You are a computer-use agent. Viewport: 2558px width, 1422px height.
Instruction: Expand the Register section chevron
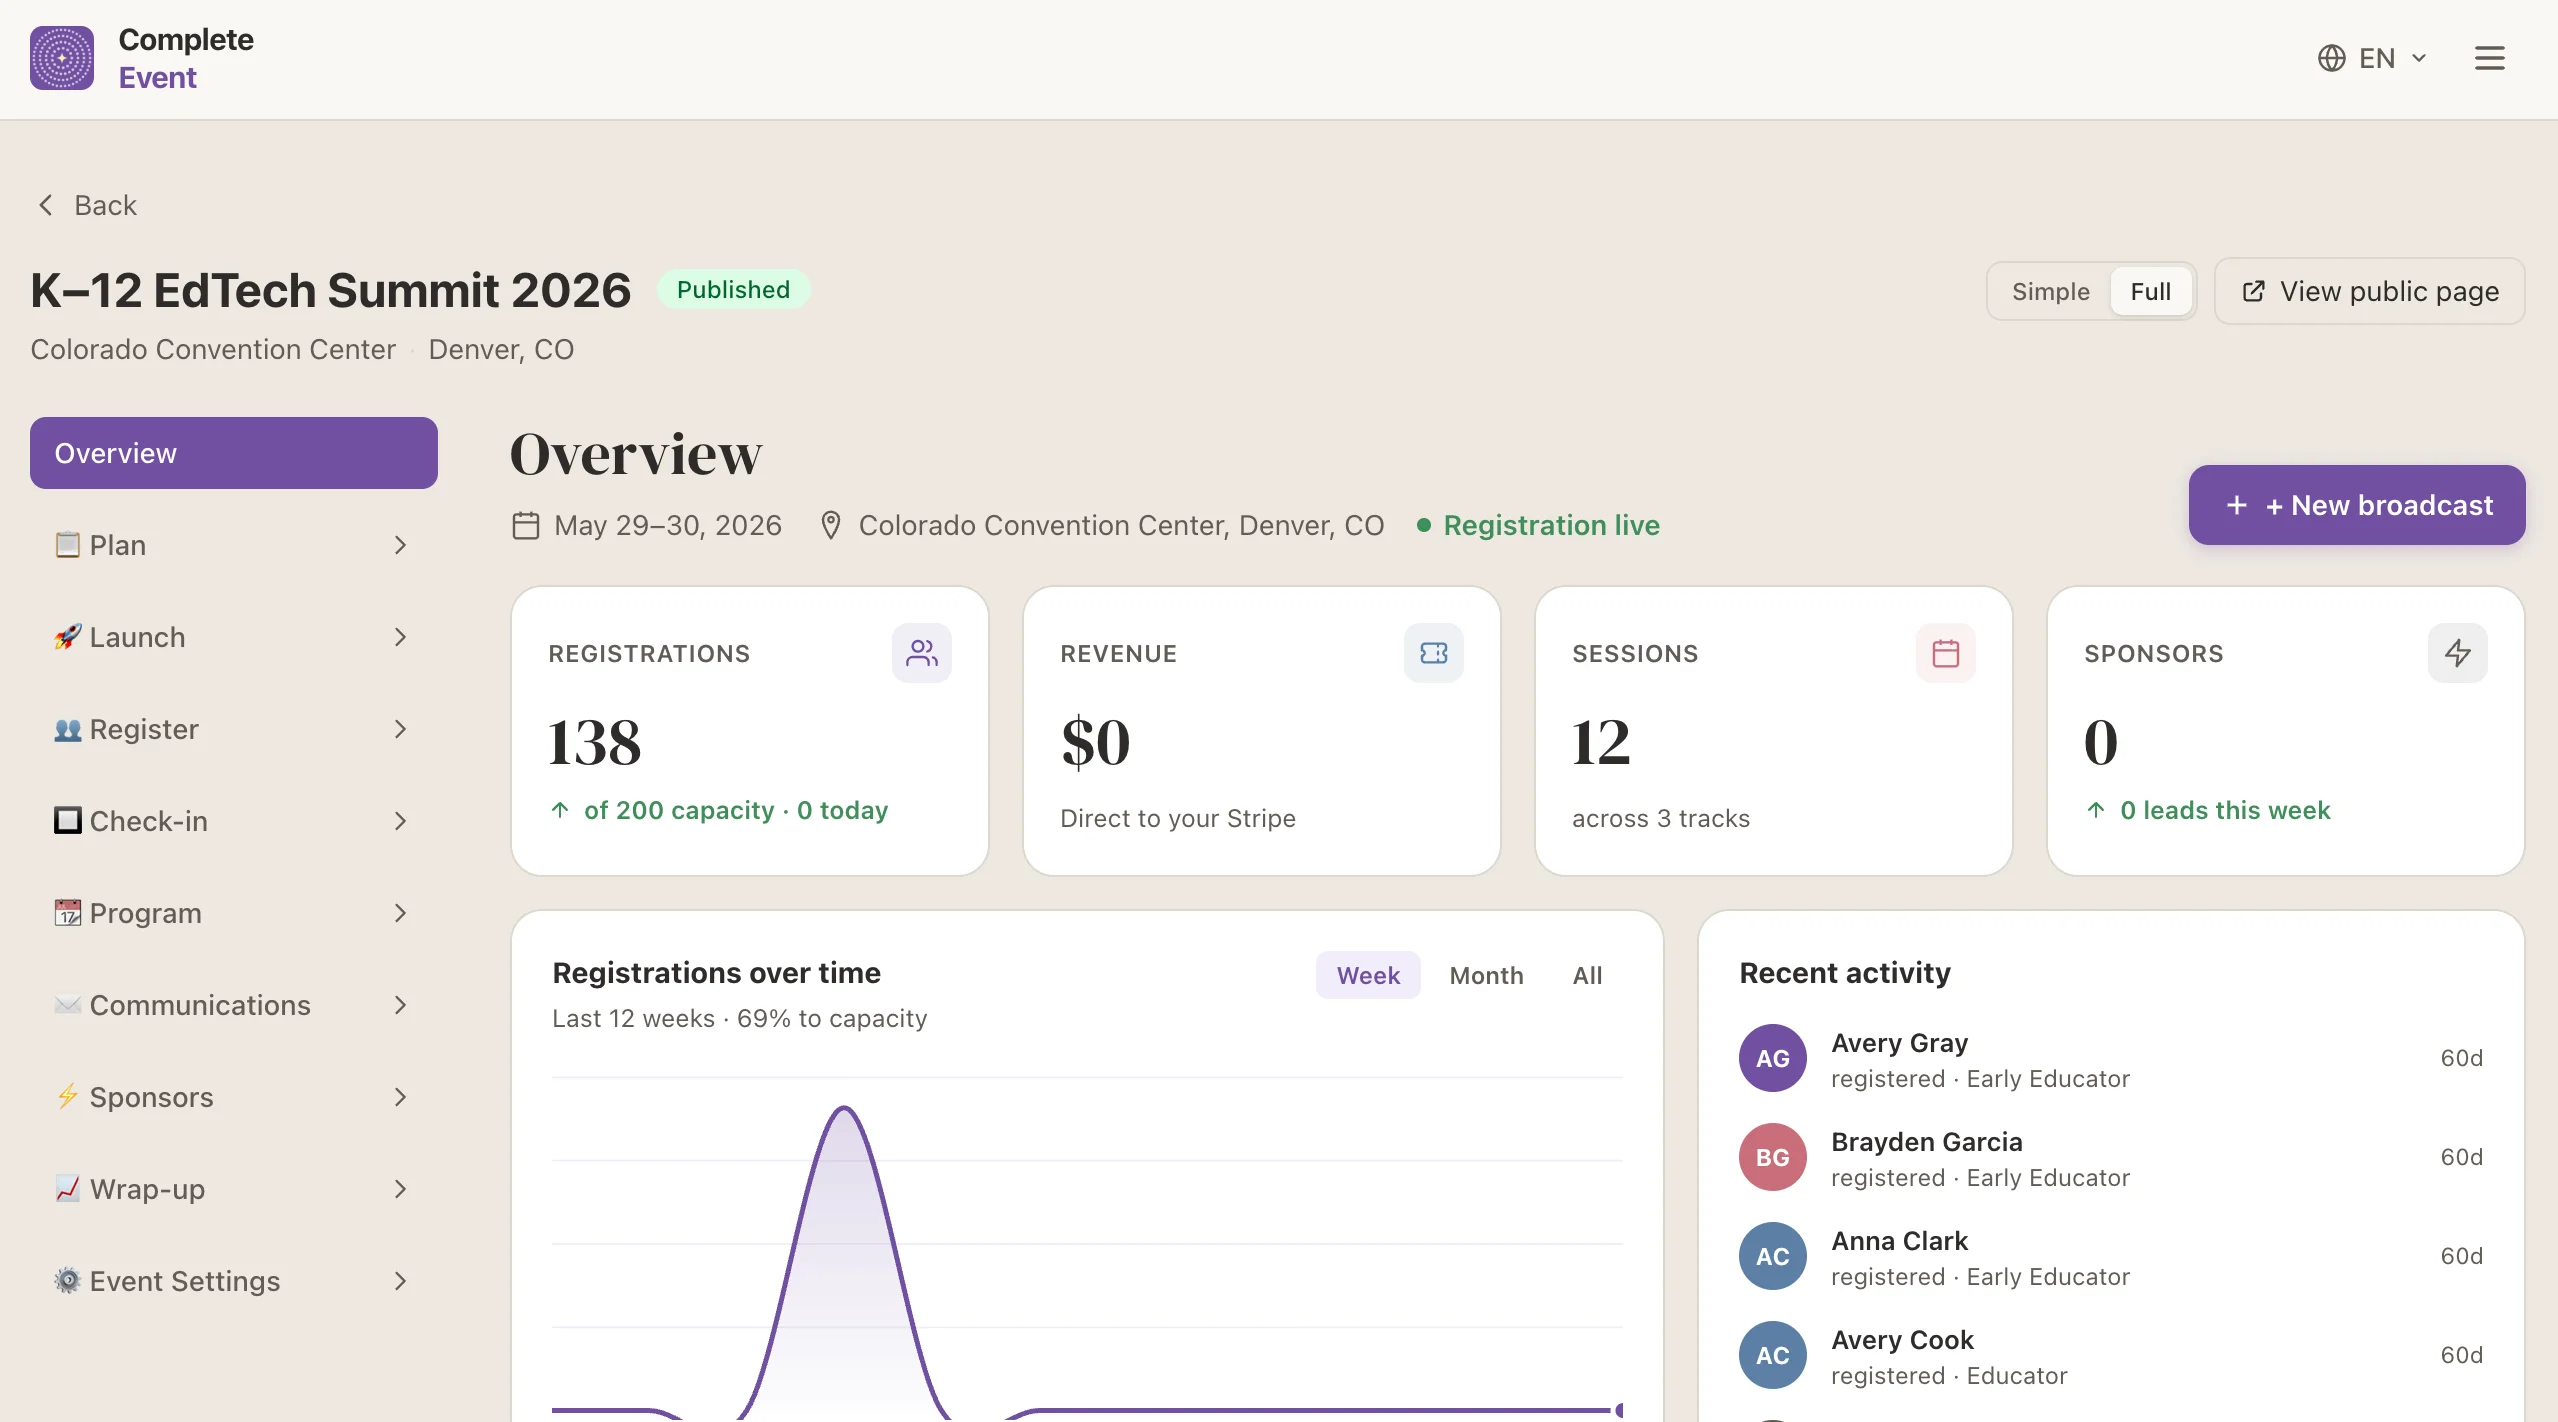click(400, 729)
